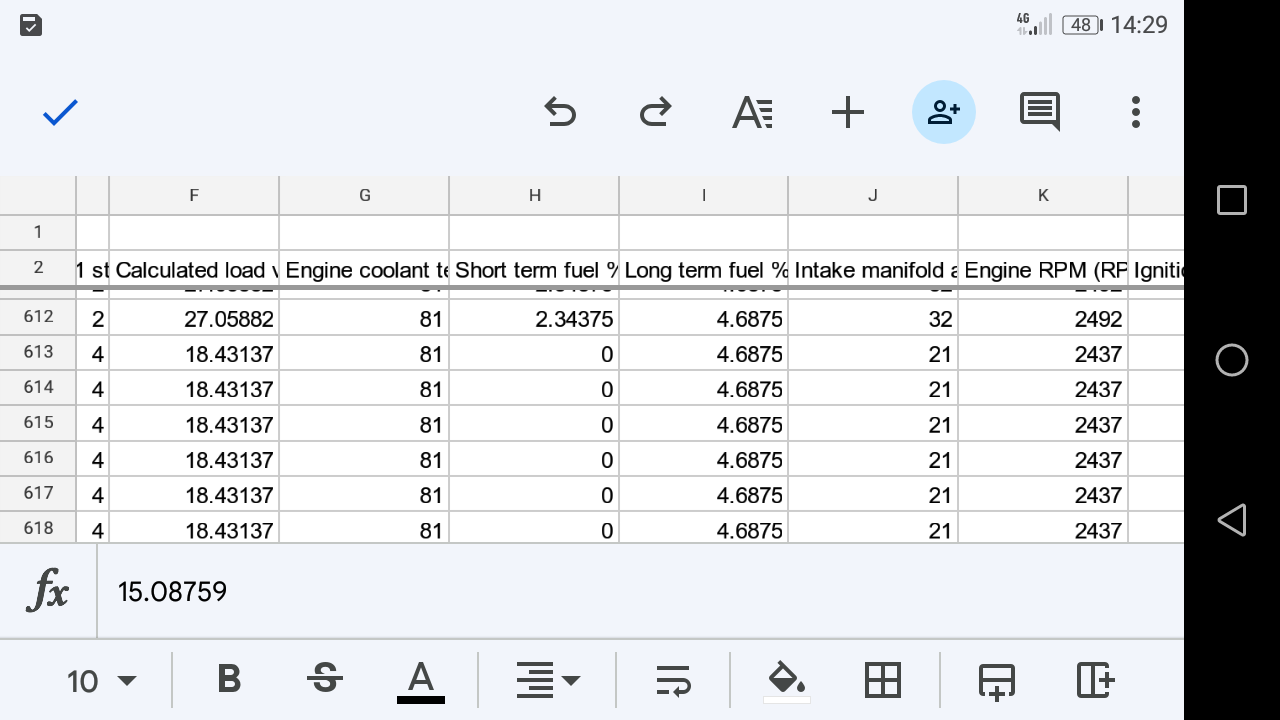The height and width of the screenshot is (720, 1280).
Task: Insert a column with the bottom toolbar icon
Action: tap(1095, 680)
